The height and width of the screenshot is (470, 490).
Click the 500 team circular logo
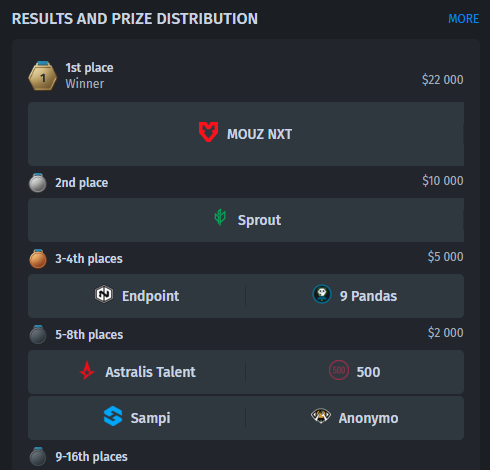click(x=339, y=370)
